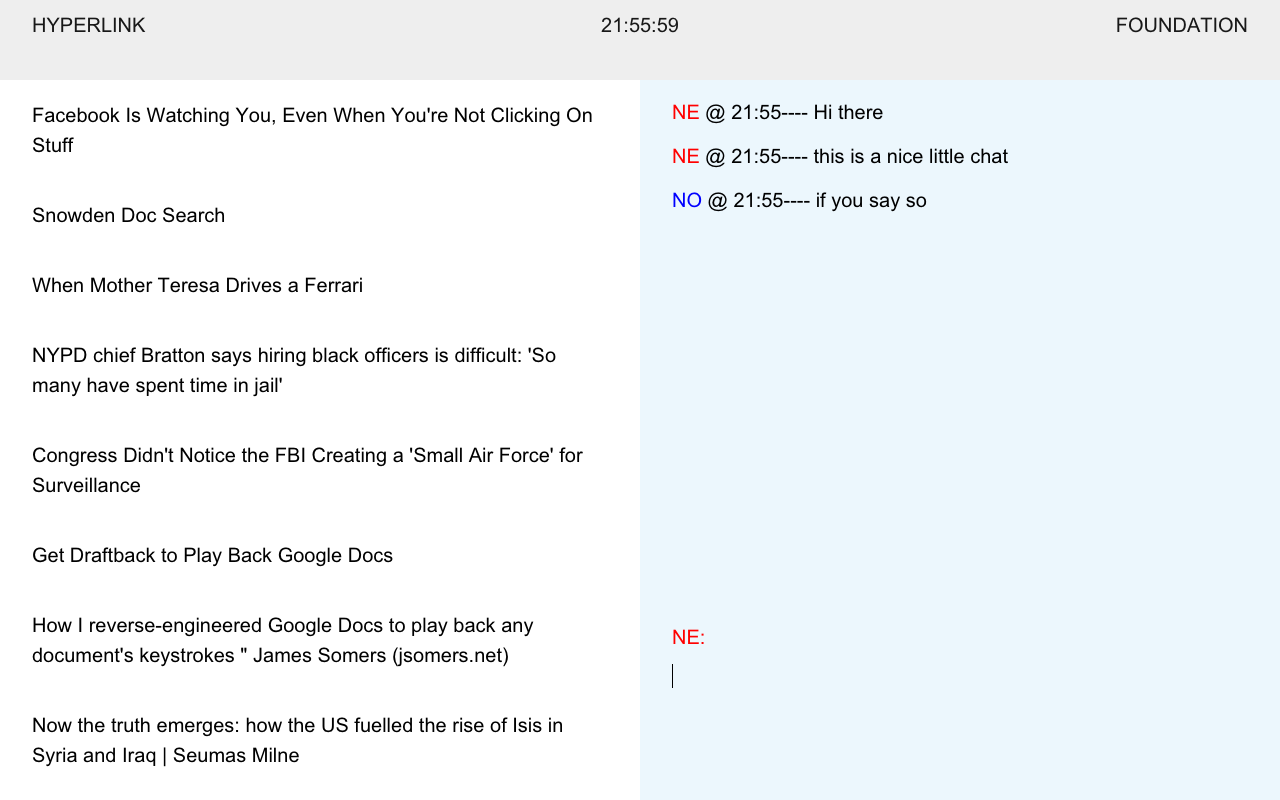
Task: Click the blue NO username in chat
Action: 686,201
